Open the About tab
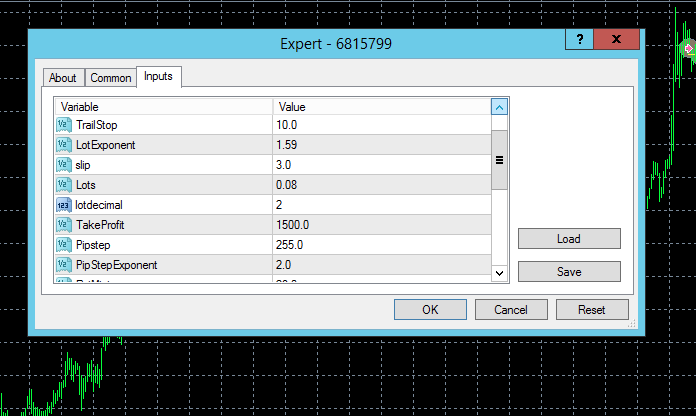This screenshot has width=696, height=416. click(63, 78)
